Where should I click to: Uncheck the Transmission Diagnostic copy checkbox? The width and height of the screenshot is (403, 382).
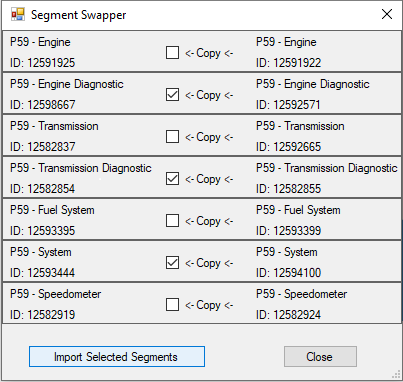click(172, 179)
